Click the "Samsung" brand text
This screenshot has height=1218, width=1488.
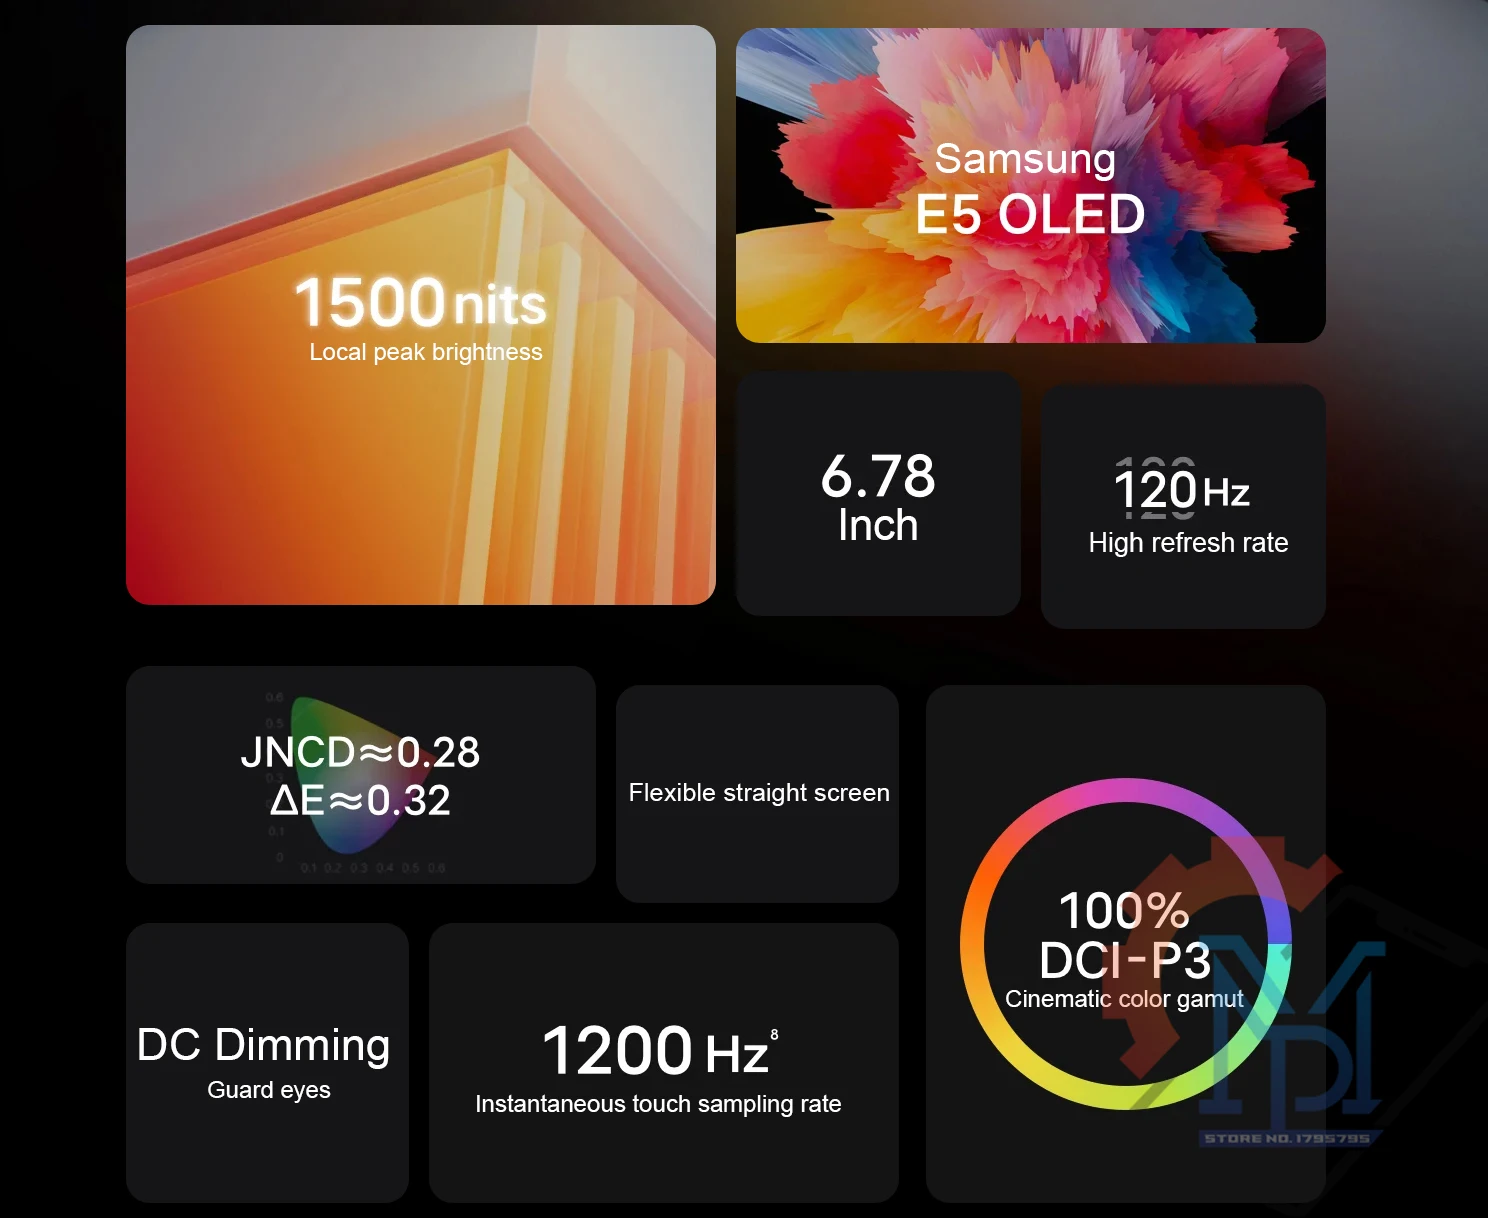(x=1025, y=159)
